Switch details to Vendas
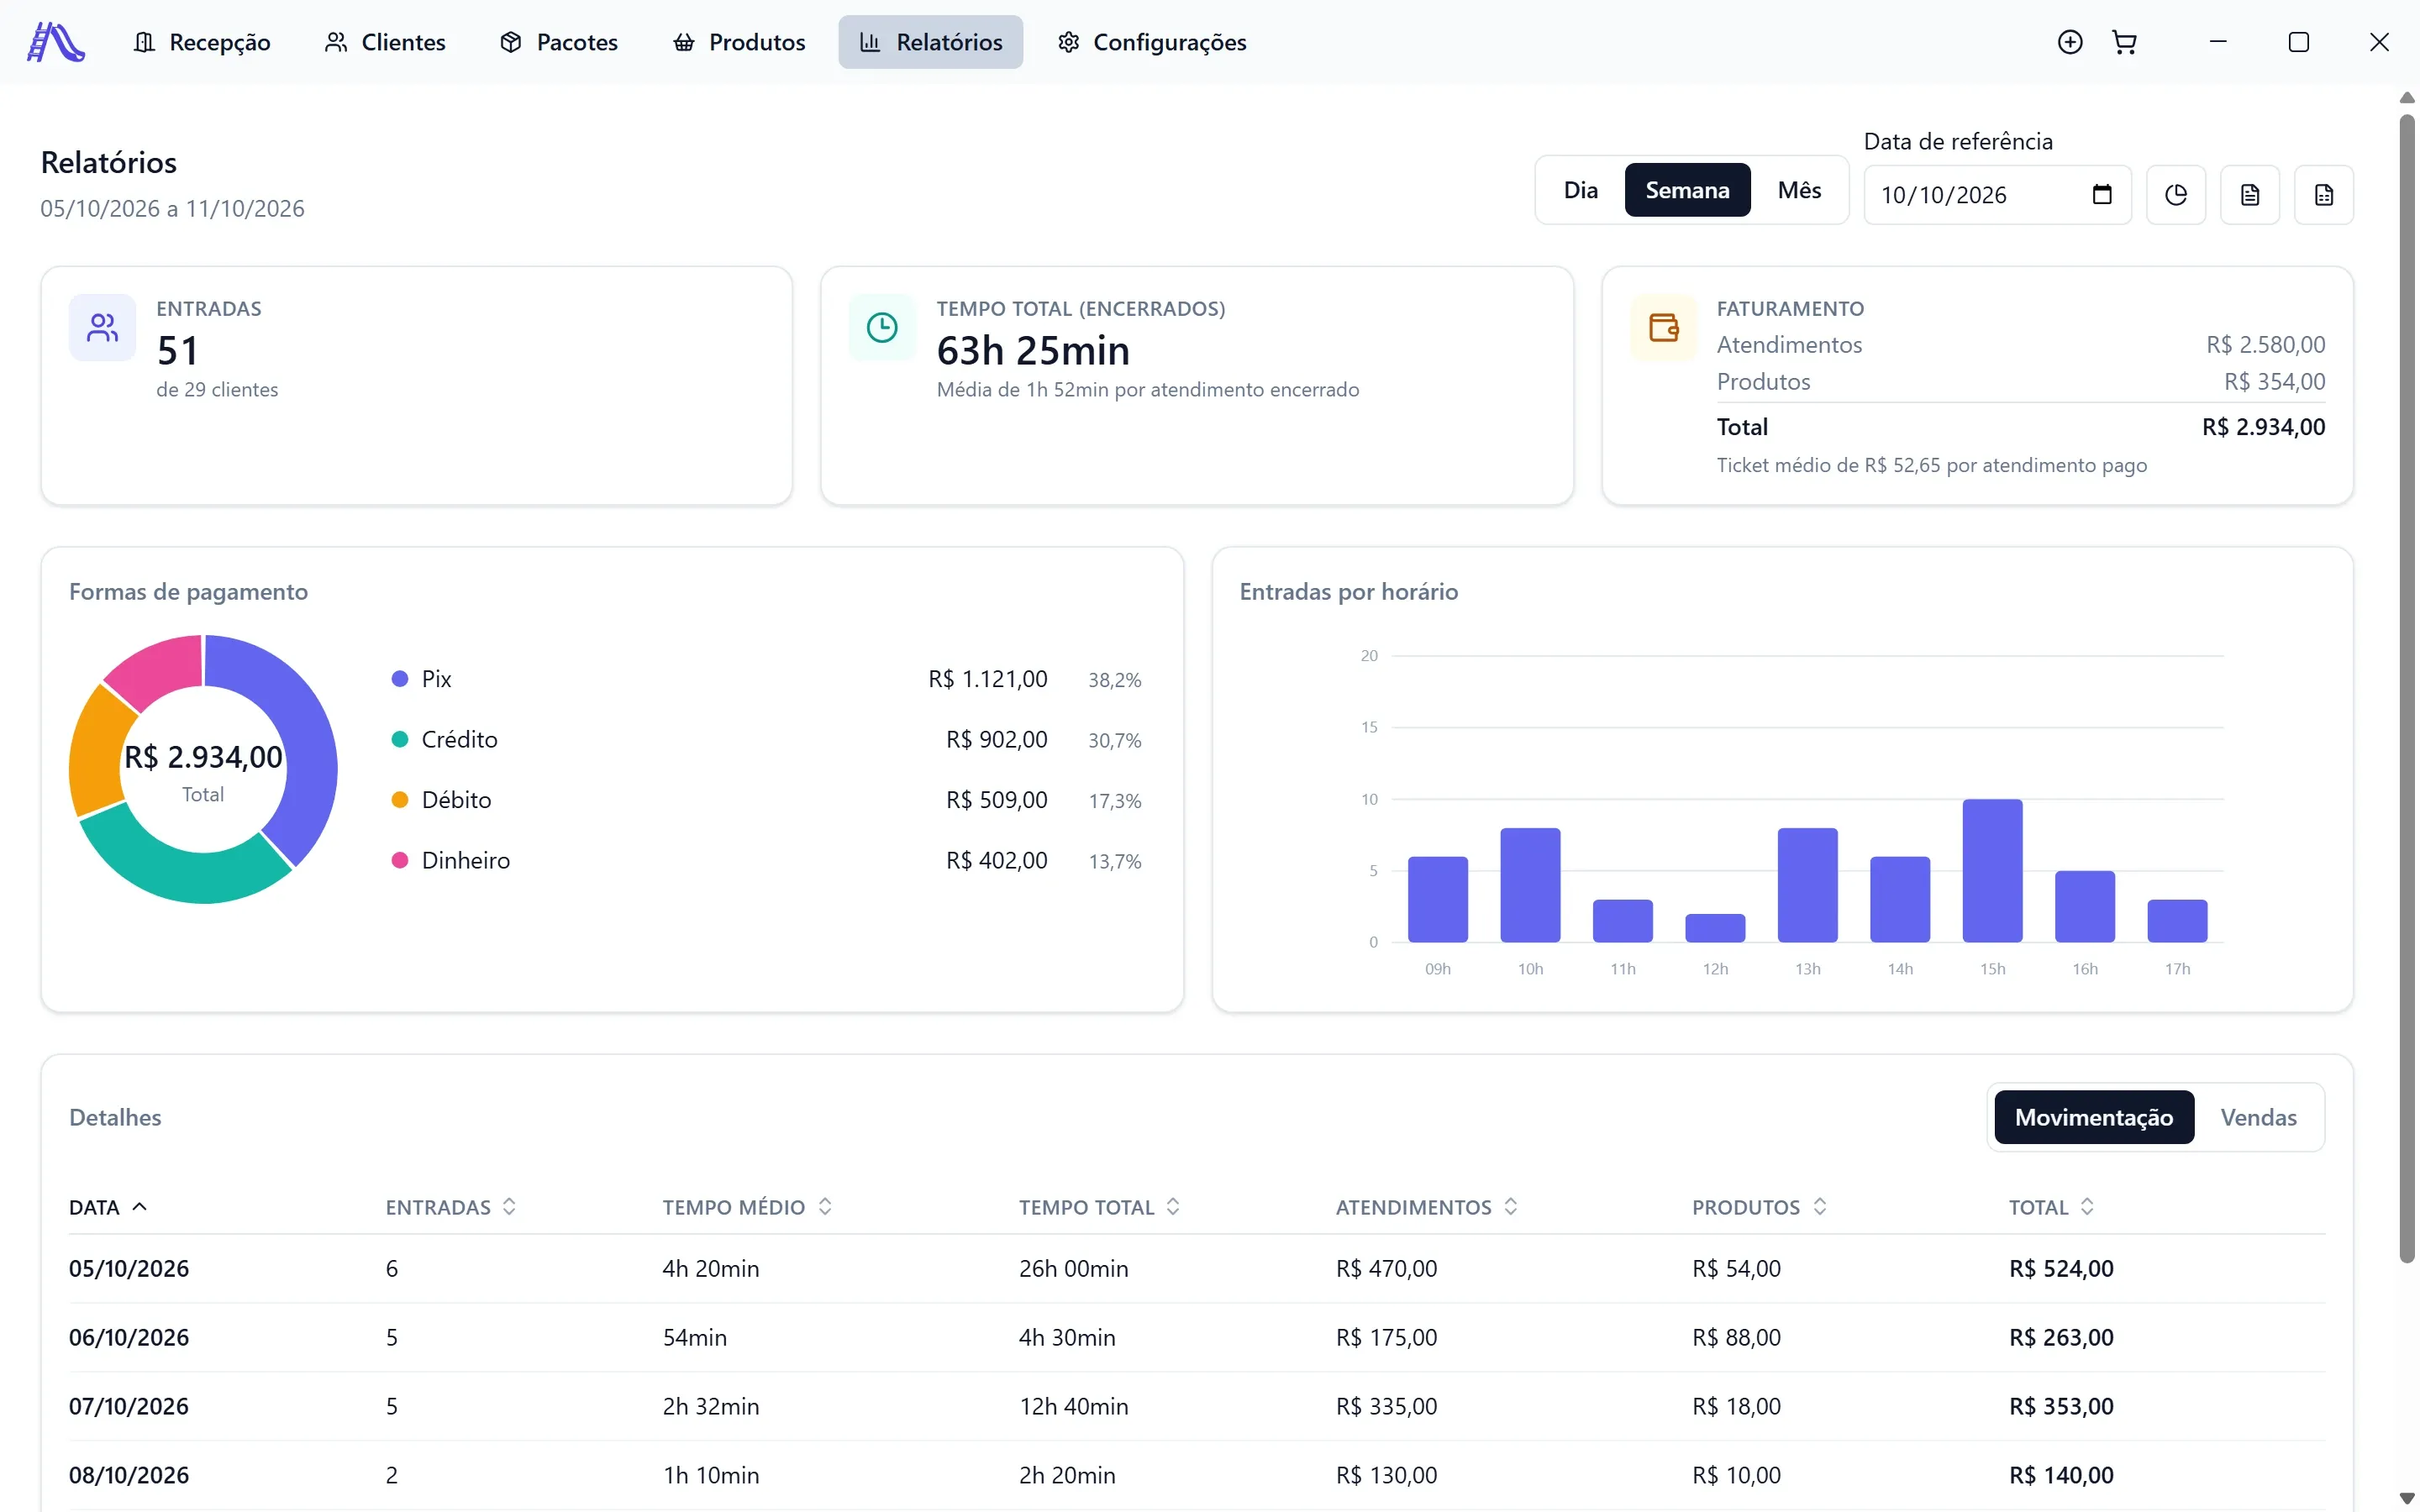 click(x=2258, y=1117)
